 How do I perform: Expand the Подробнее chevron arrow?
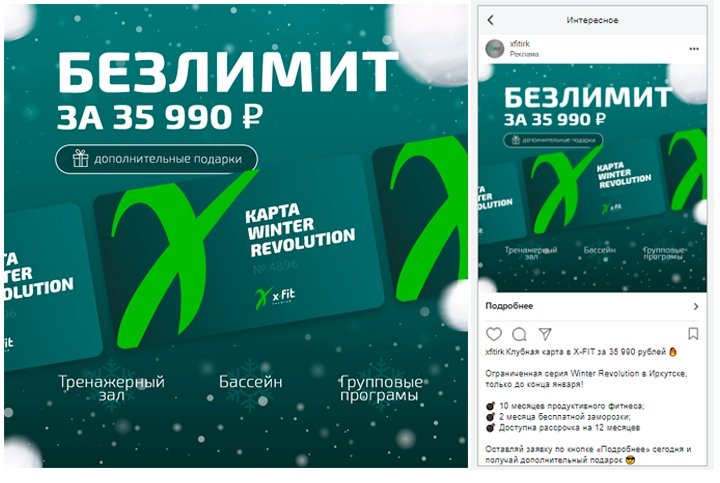(696, 306)
